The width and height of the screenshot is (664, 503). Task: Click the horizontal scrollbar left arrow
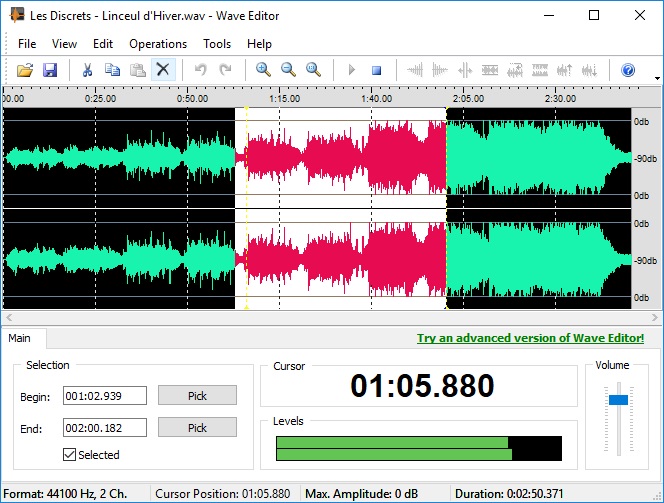tap(9, 317)
